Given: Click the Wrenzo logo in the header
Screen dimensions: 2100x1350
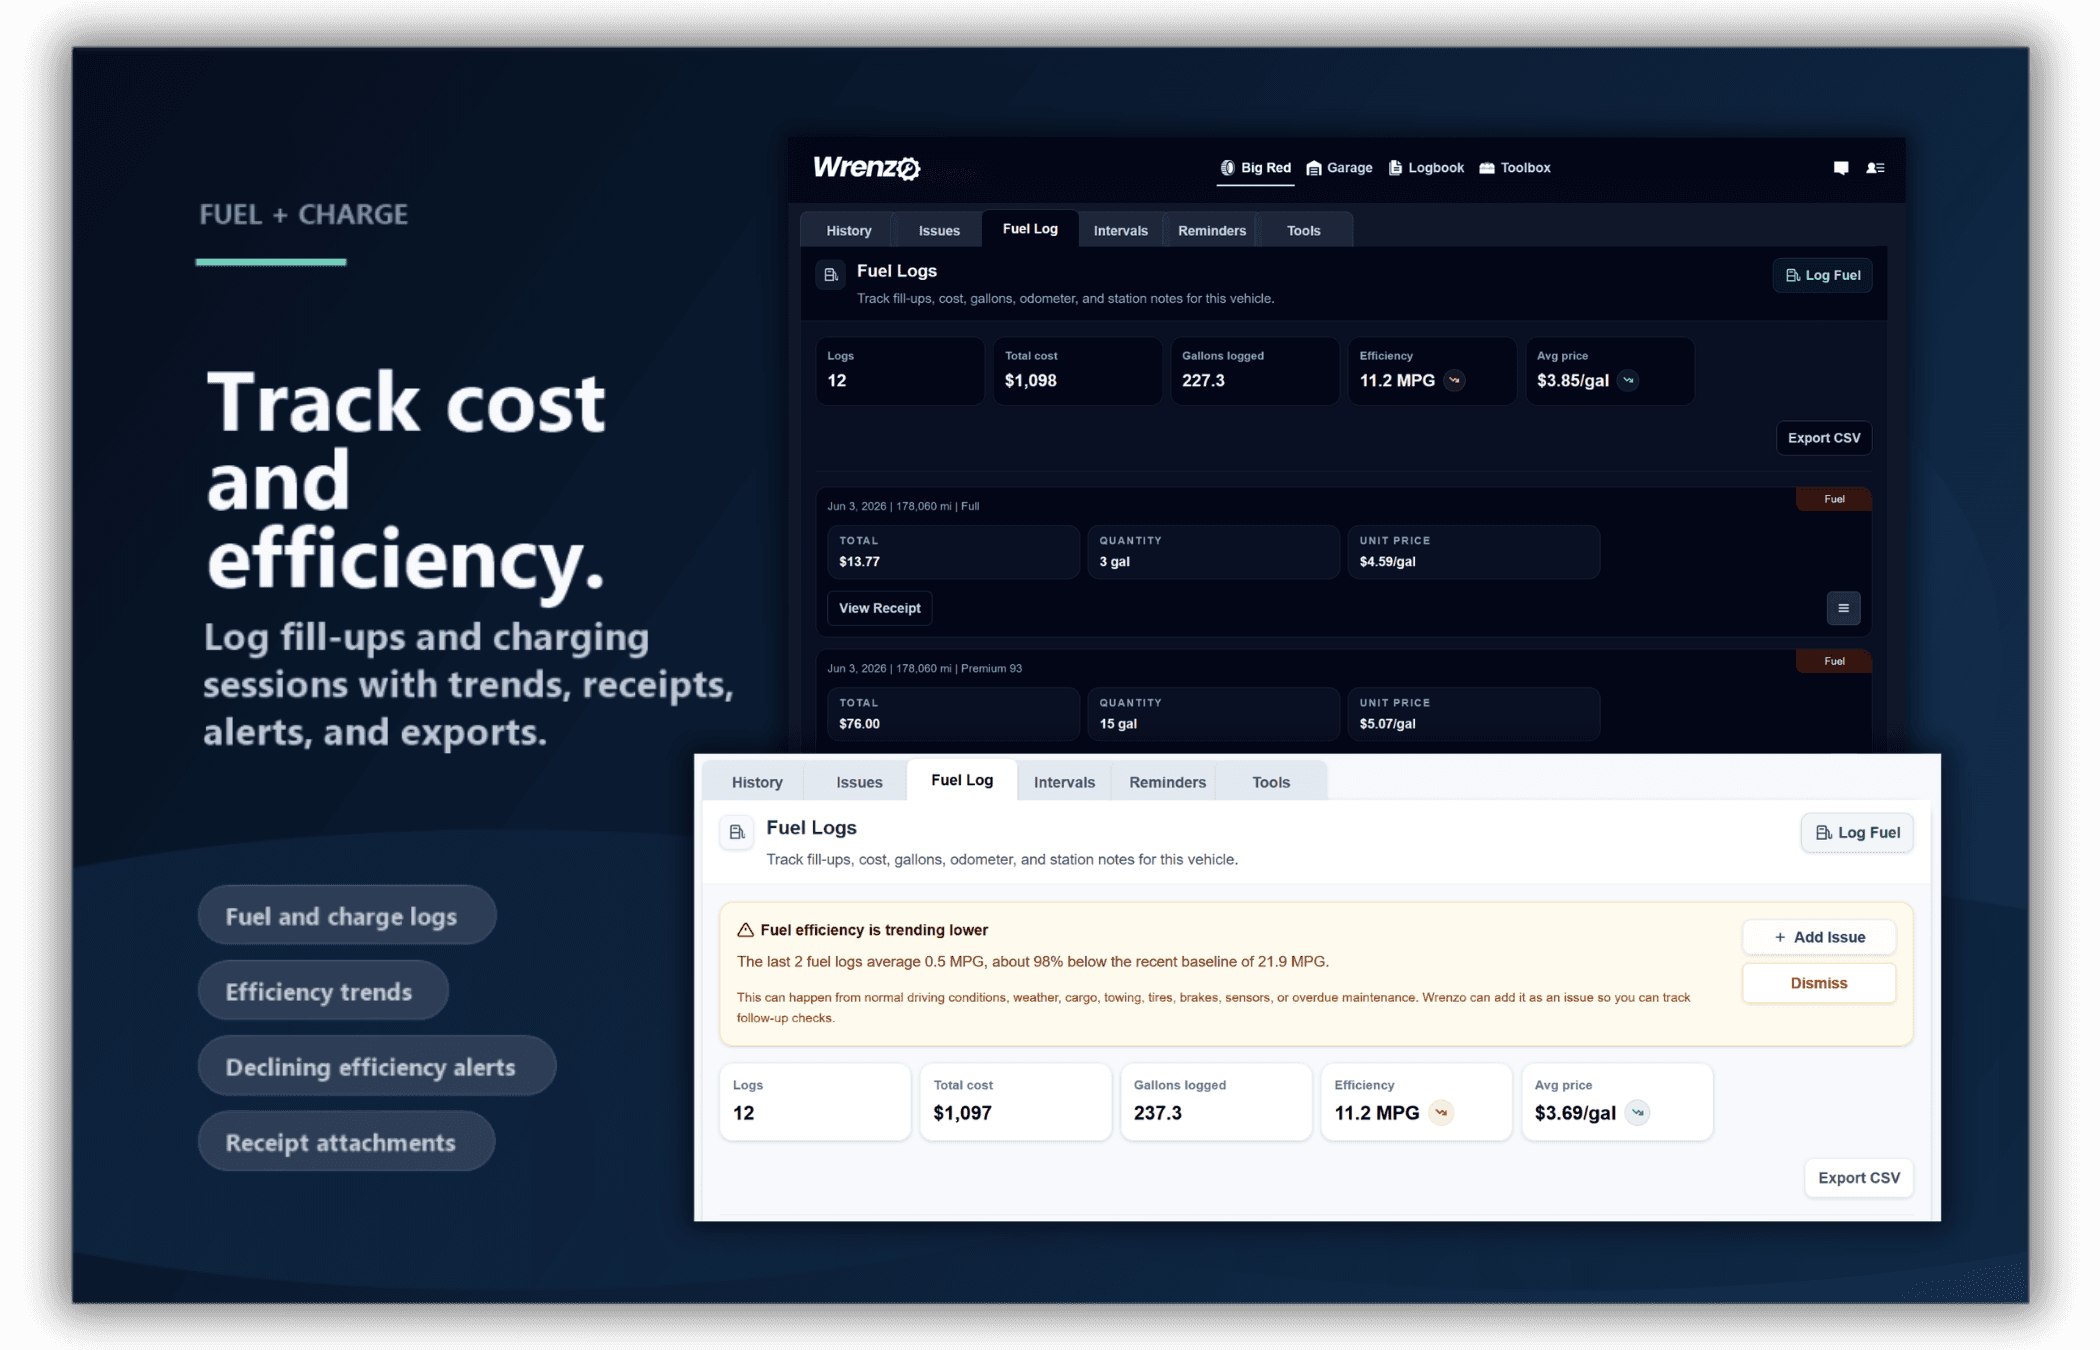Looking at the screenshot, I should point(866,168).
